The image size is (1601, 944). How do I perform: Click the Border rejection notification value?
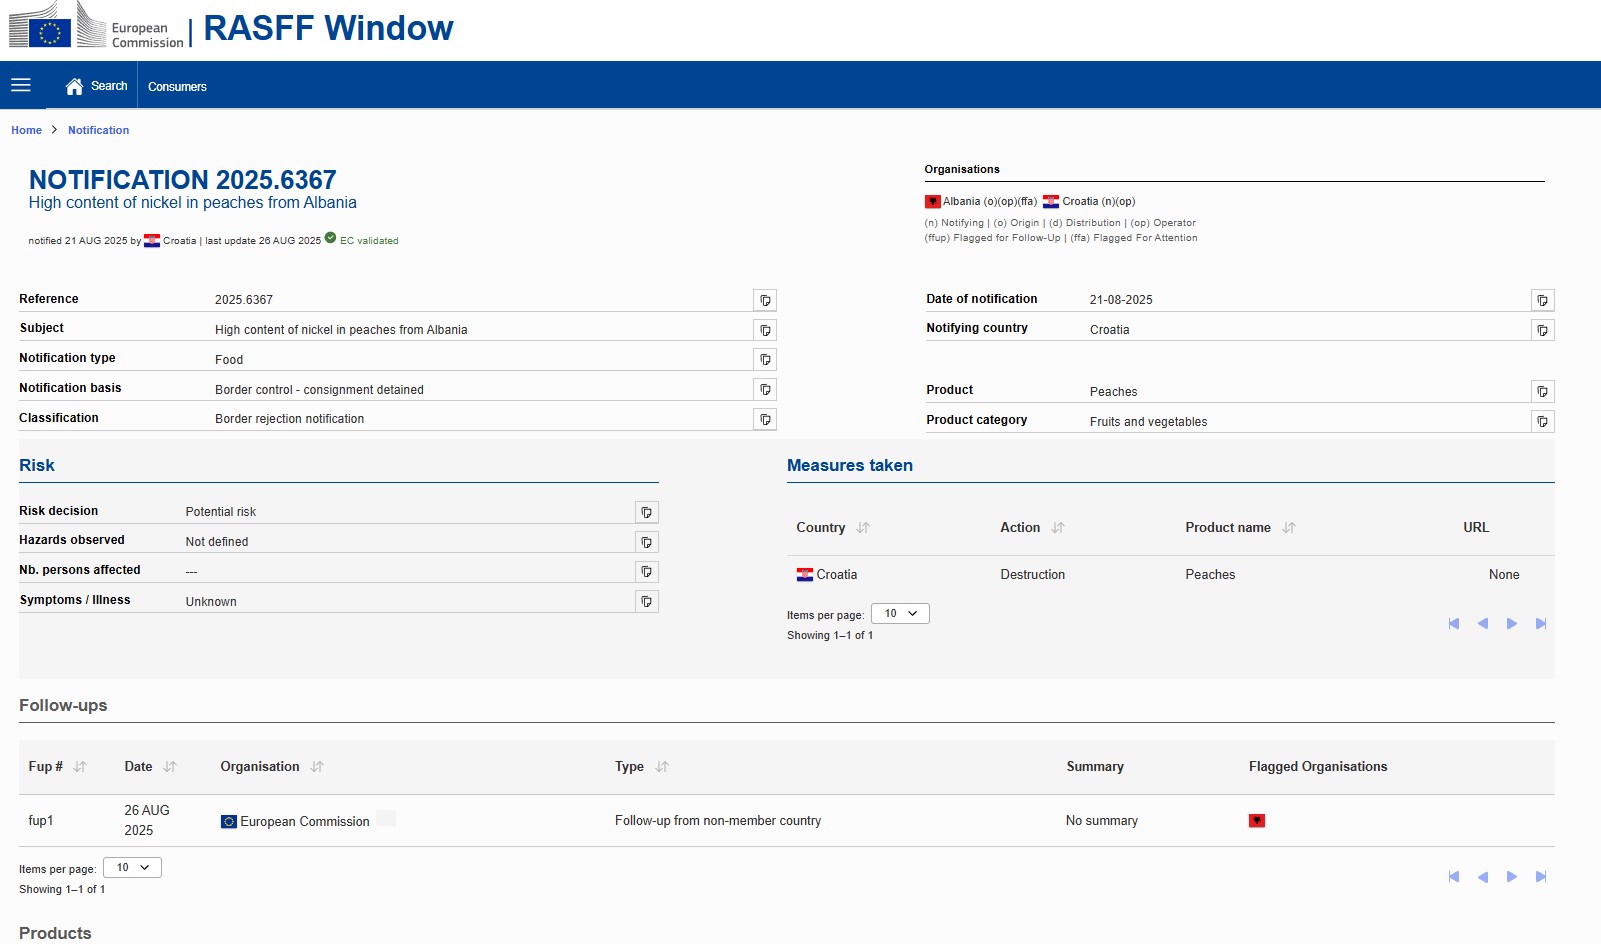(x=290, y=419)
